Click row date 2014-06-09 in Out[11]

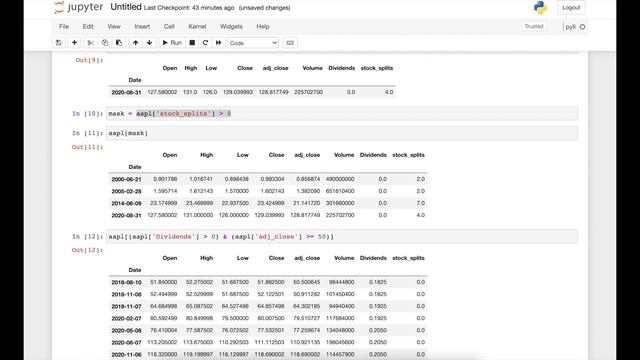[127, 203]
